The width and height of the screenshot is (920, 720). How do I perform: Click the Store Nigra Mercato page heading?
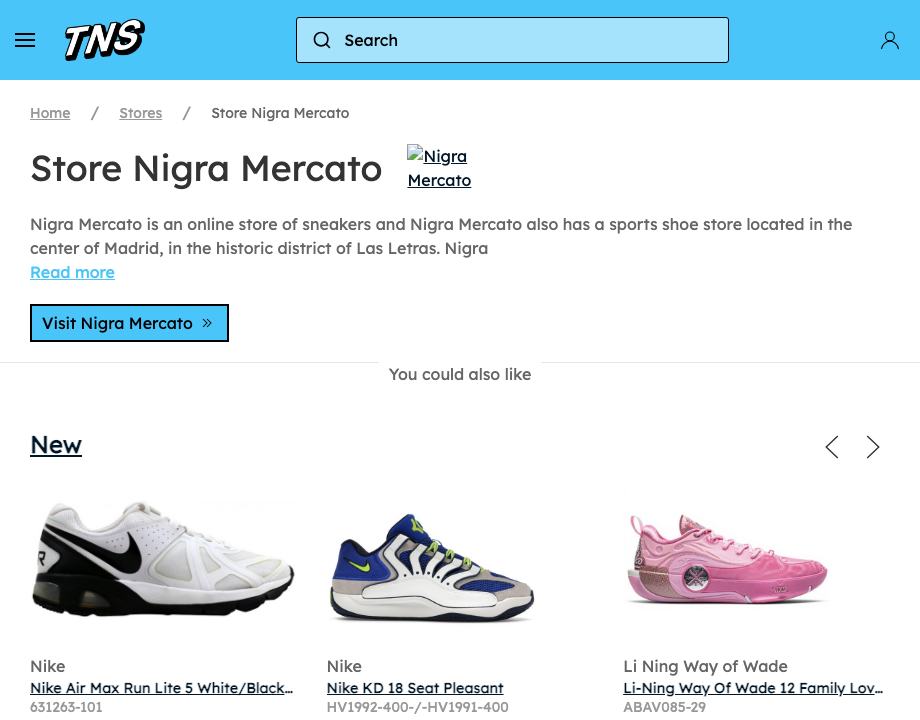point(206,168)
